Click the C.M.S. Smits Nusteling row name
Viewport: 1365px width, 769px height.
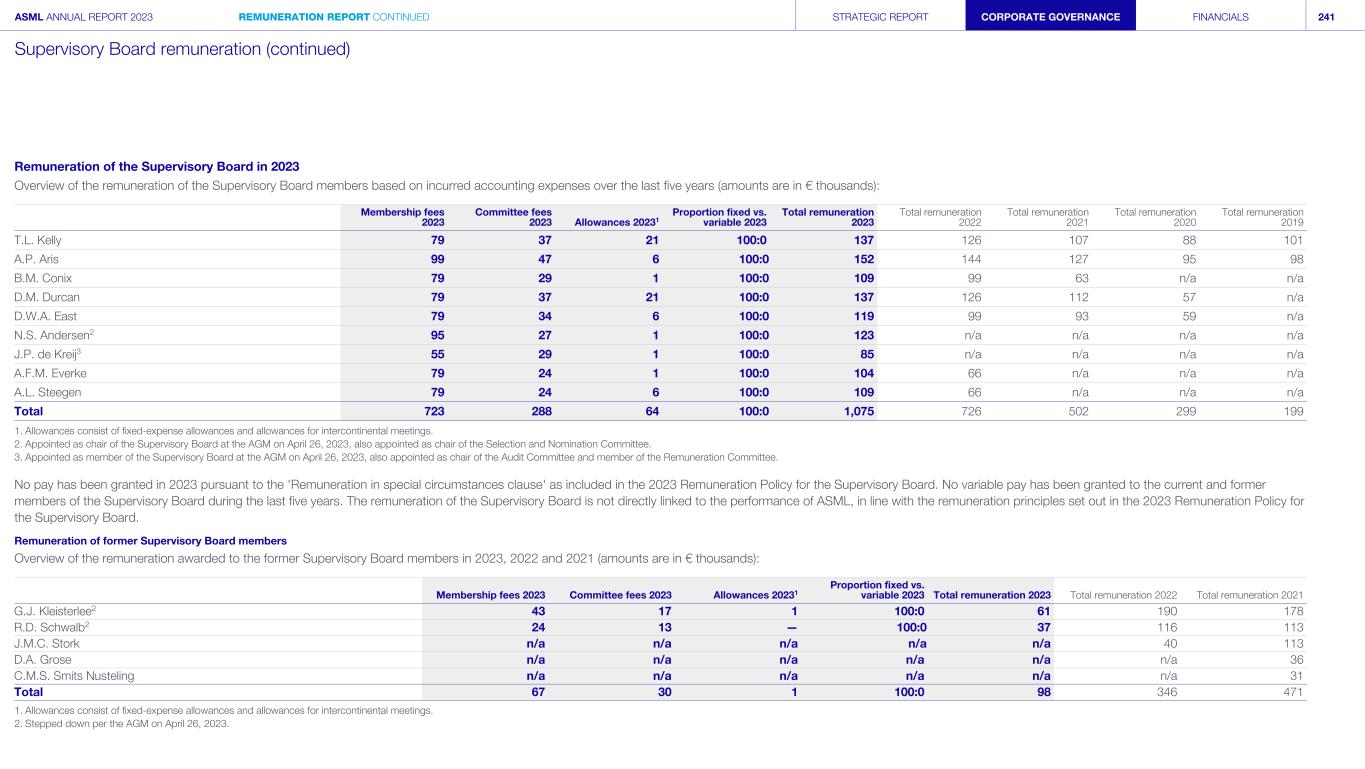click(x=74, y=675)
